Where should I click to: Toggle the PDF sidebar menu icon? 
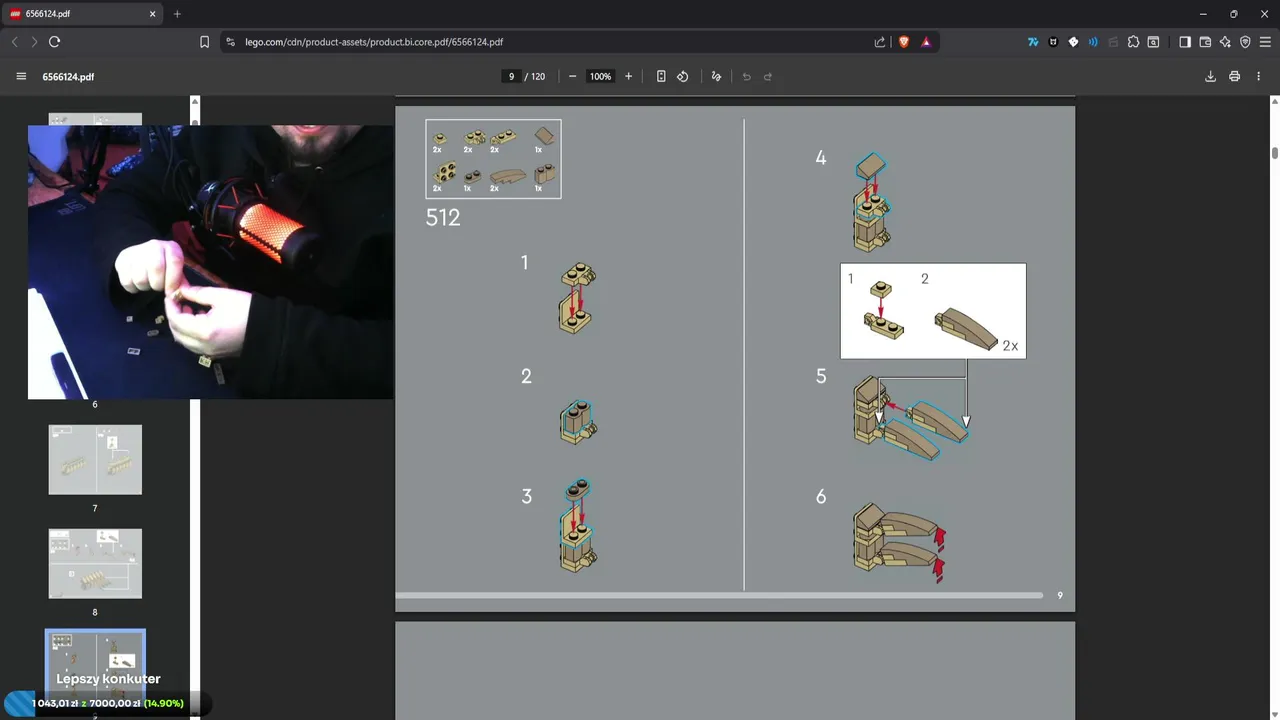pos(21,77)
